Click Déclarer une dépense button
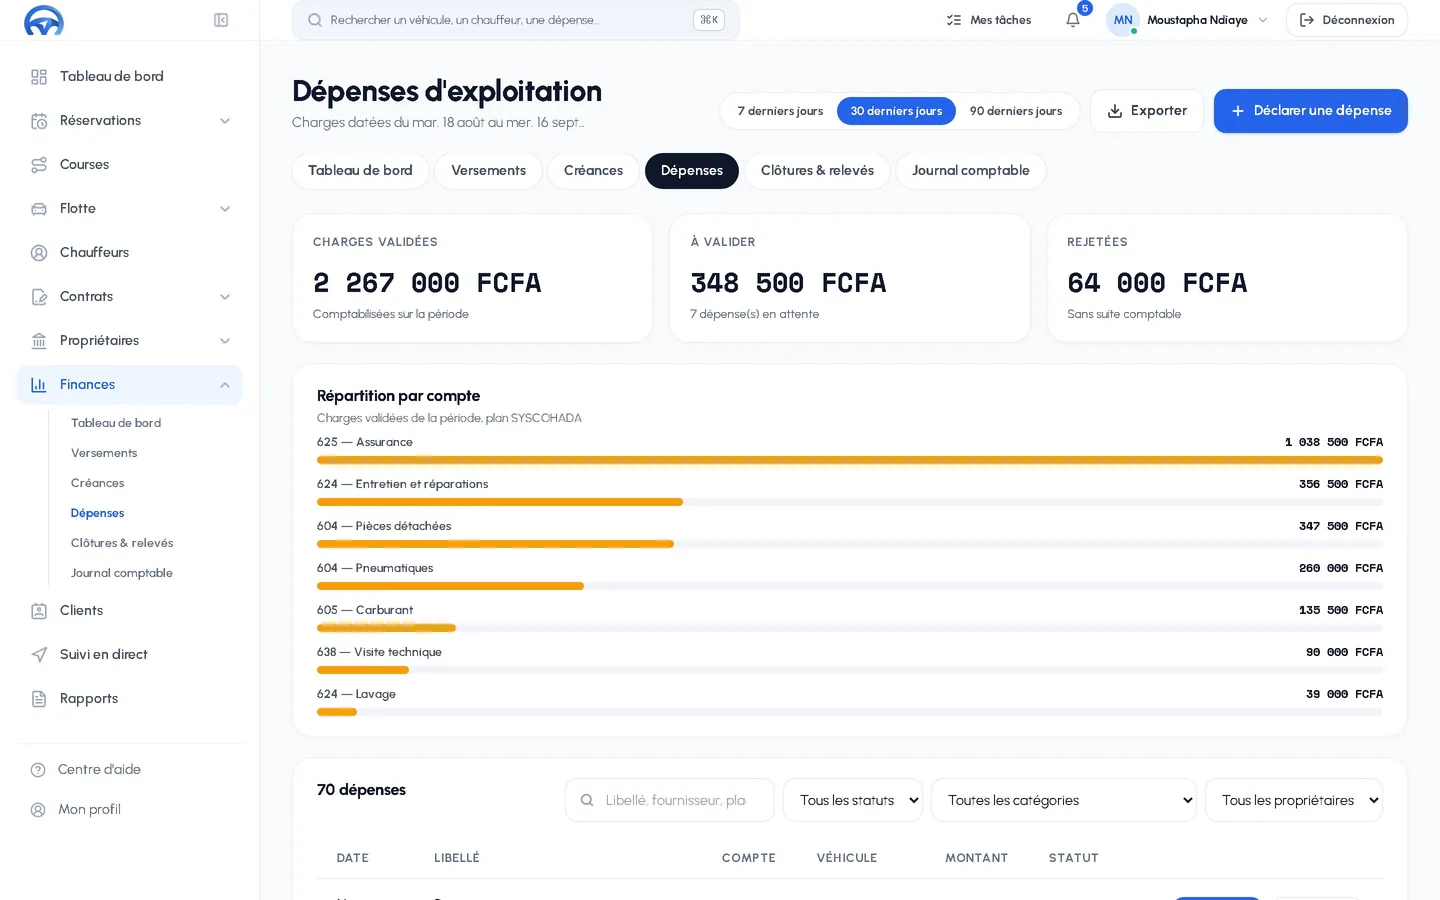 [1311, 111]
